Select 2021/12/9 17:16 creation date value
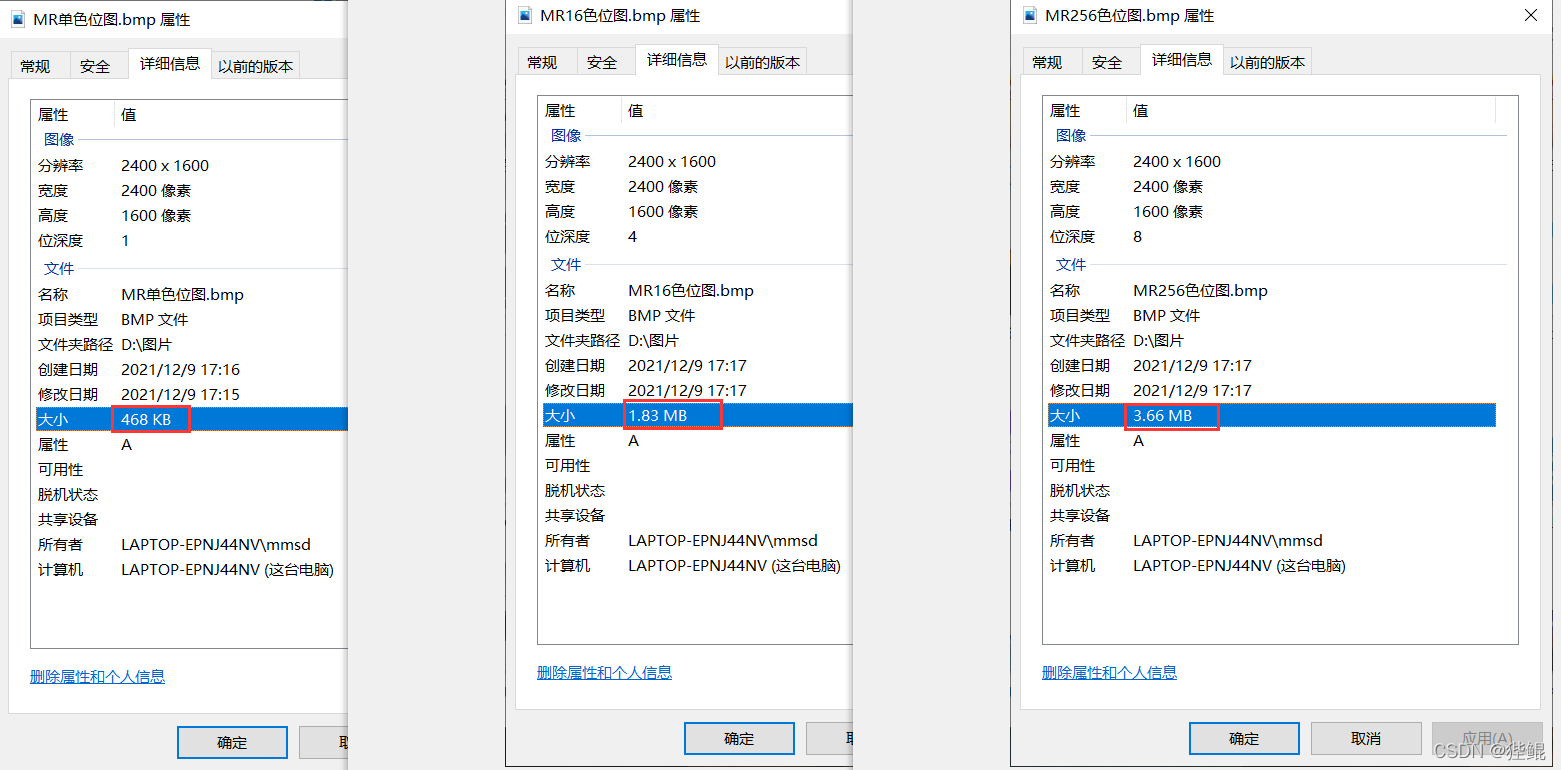This screenshot has height=770, width=1561. pyautogui.click(x=180, y=370)
